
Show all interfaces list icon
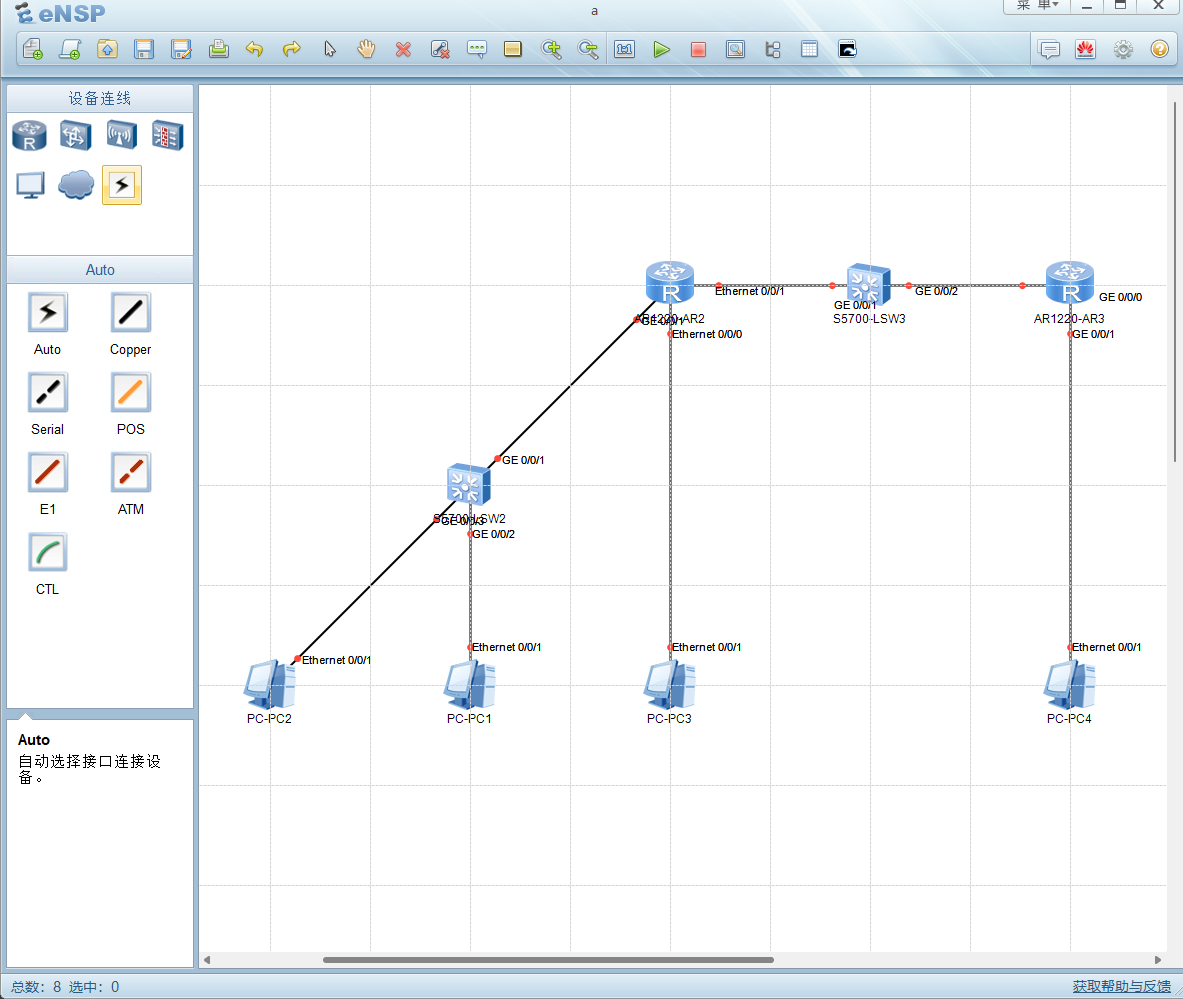[x=773, y=50]
